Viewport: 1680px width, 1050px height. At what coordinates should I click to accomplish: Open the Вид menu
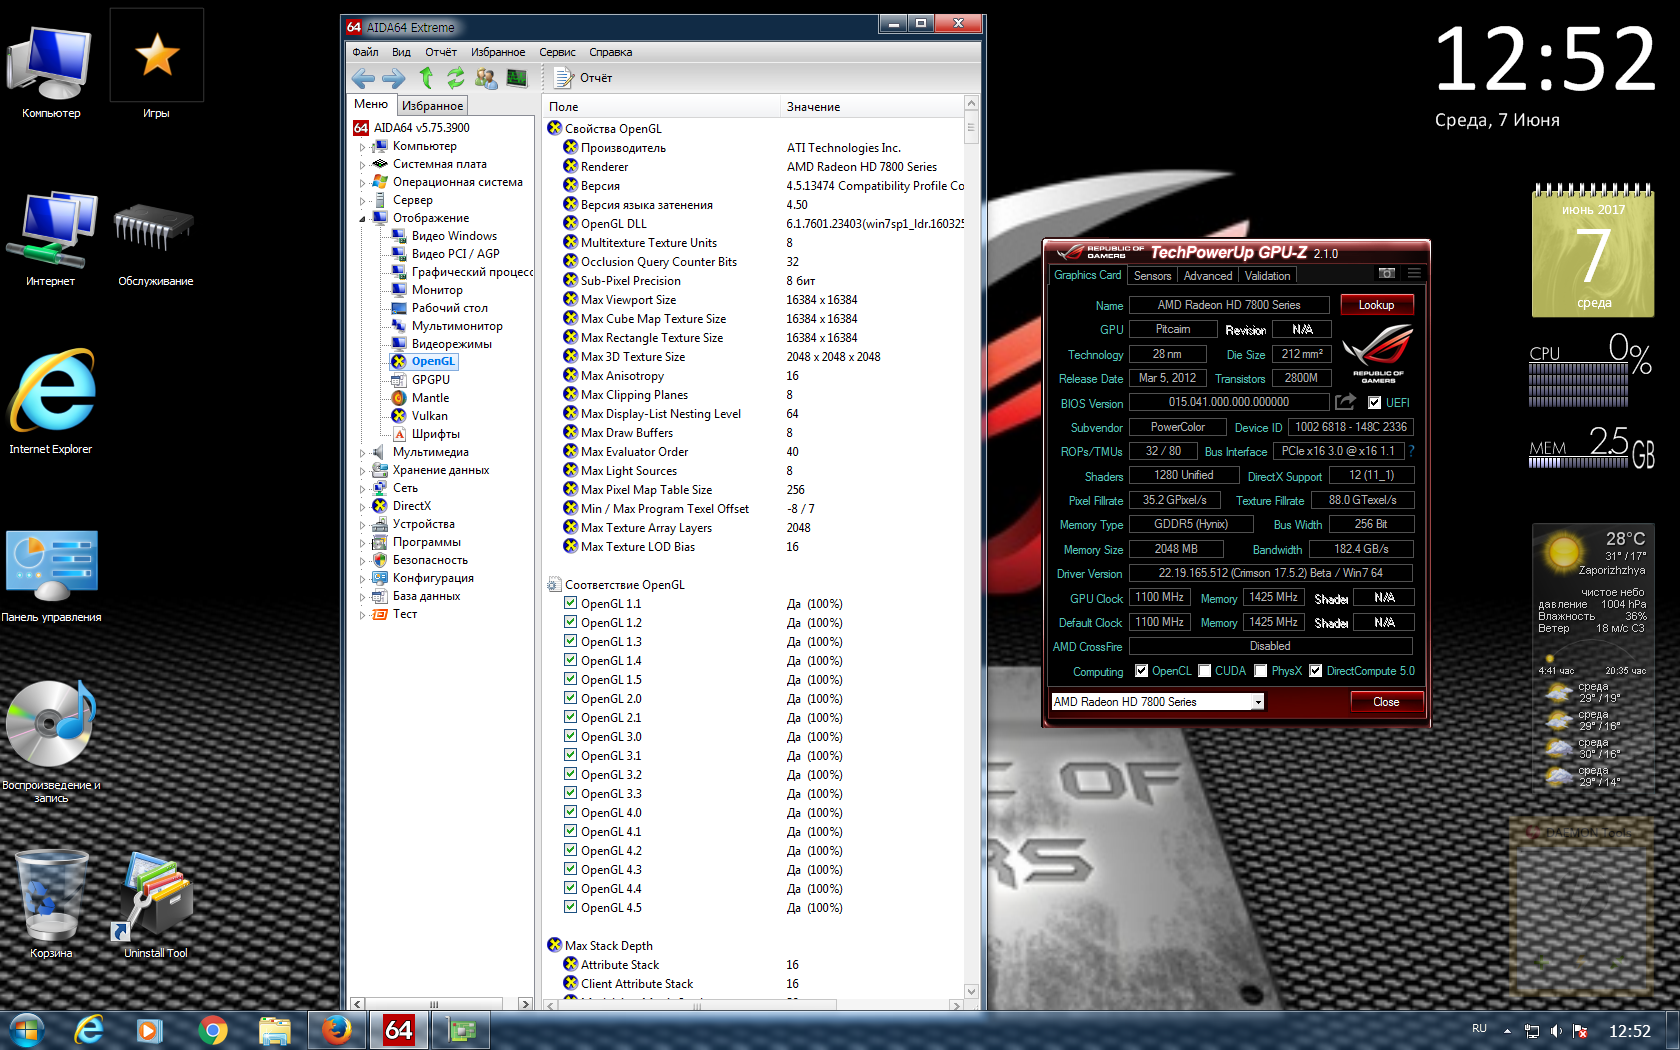point(401,52)
